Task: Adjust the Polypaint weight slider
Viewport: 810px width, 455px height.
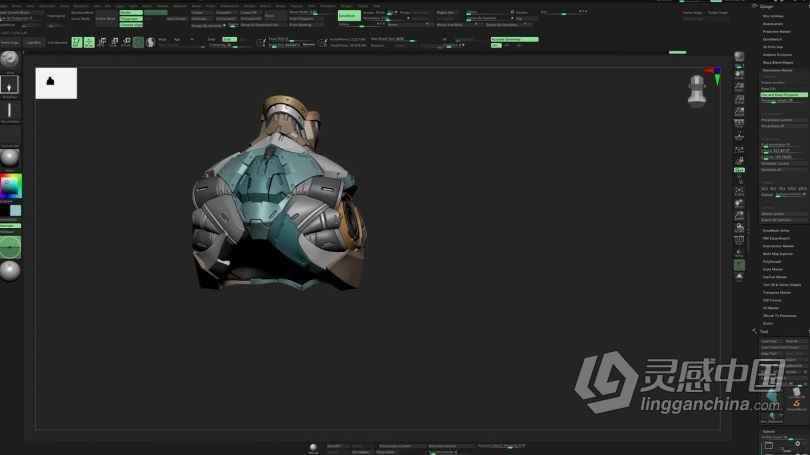Action: [x=784, y=101]
